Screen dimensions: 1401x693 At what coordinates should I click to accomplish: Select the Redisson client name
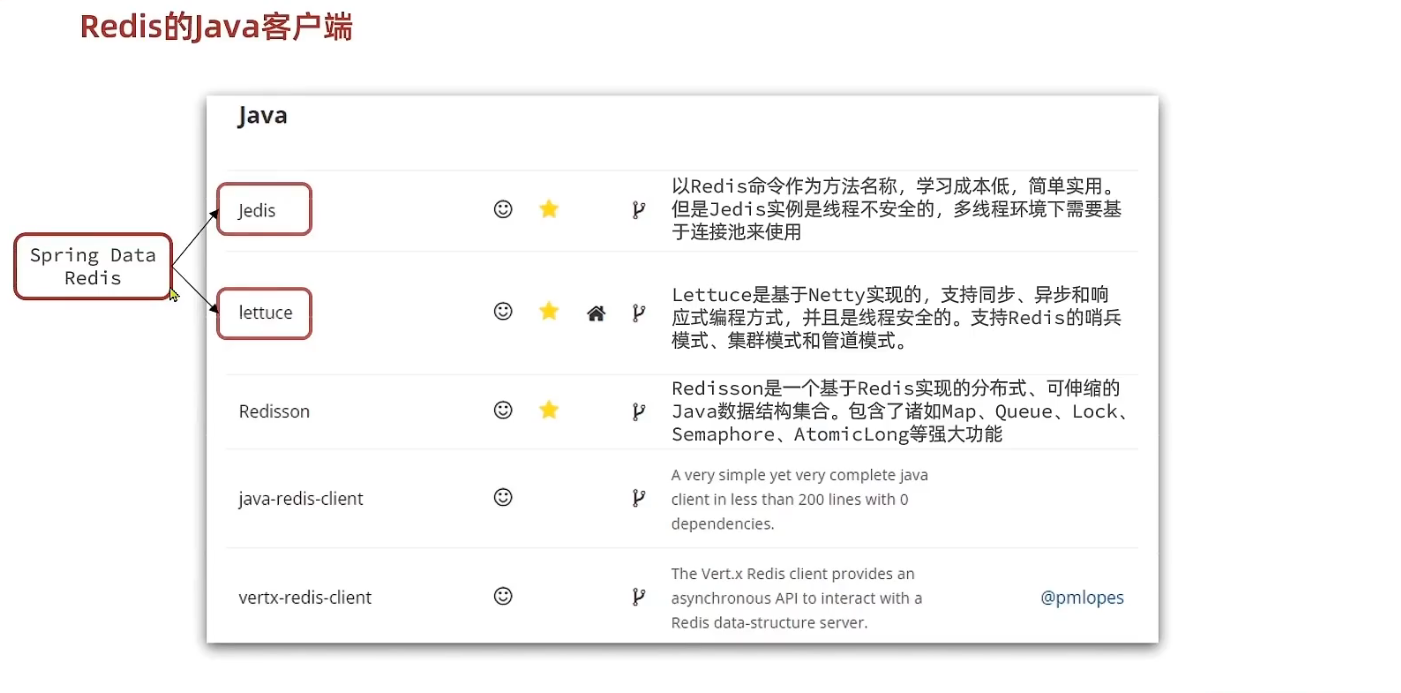274,411
